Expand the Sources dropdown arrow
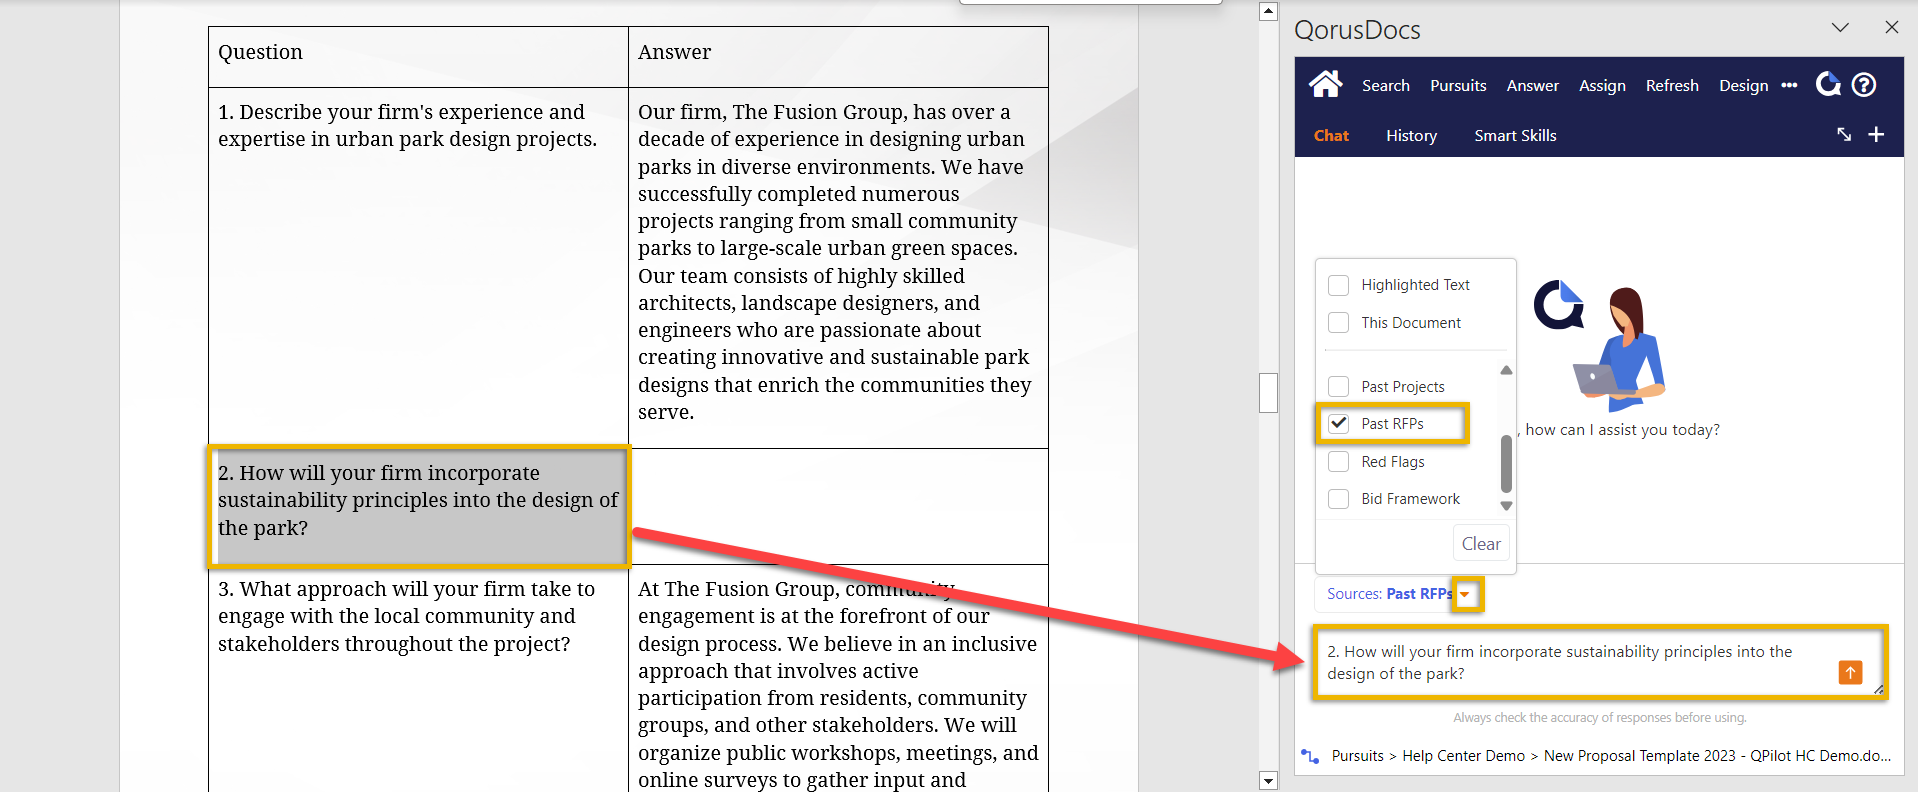 [1465, 594]
